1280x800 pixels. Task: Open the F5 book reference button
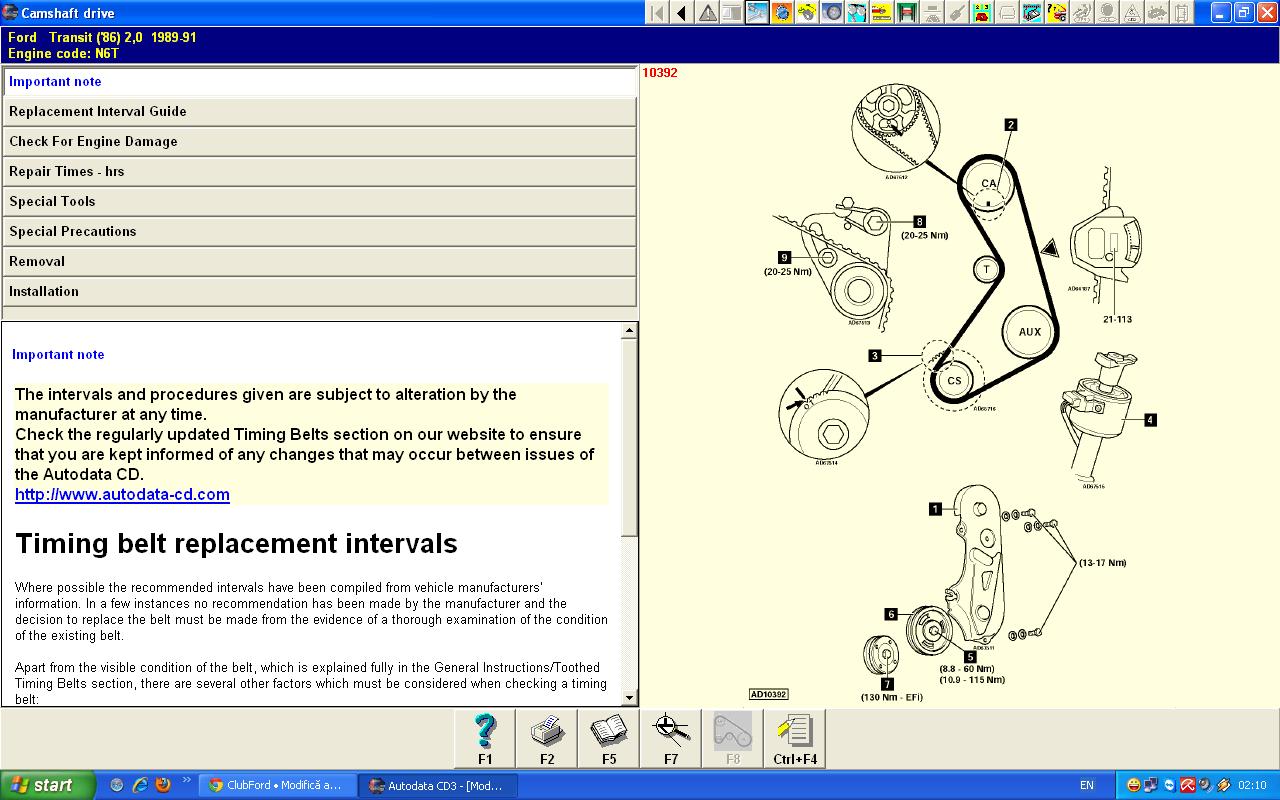(609, 739)
